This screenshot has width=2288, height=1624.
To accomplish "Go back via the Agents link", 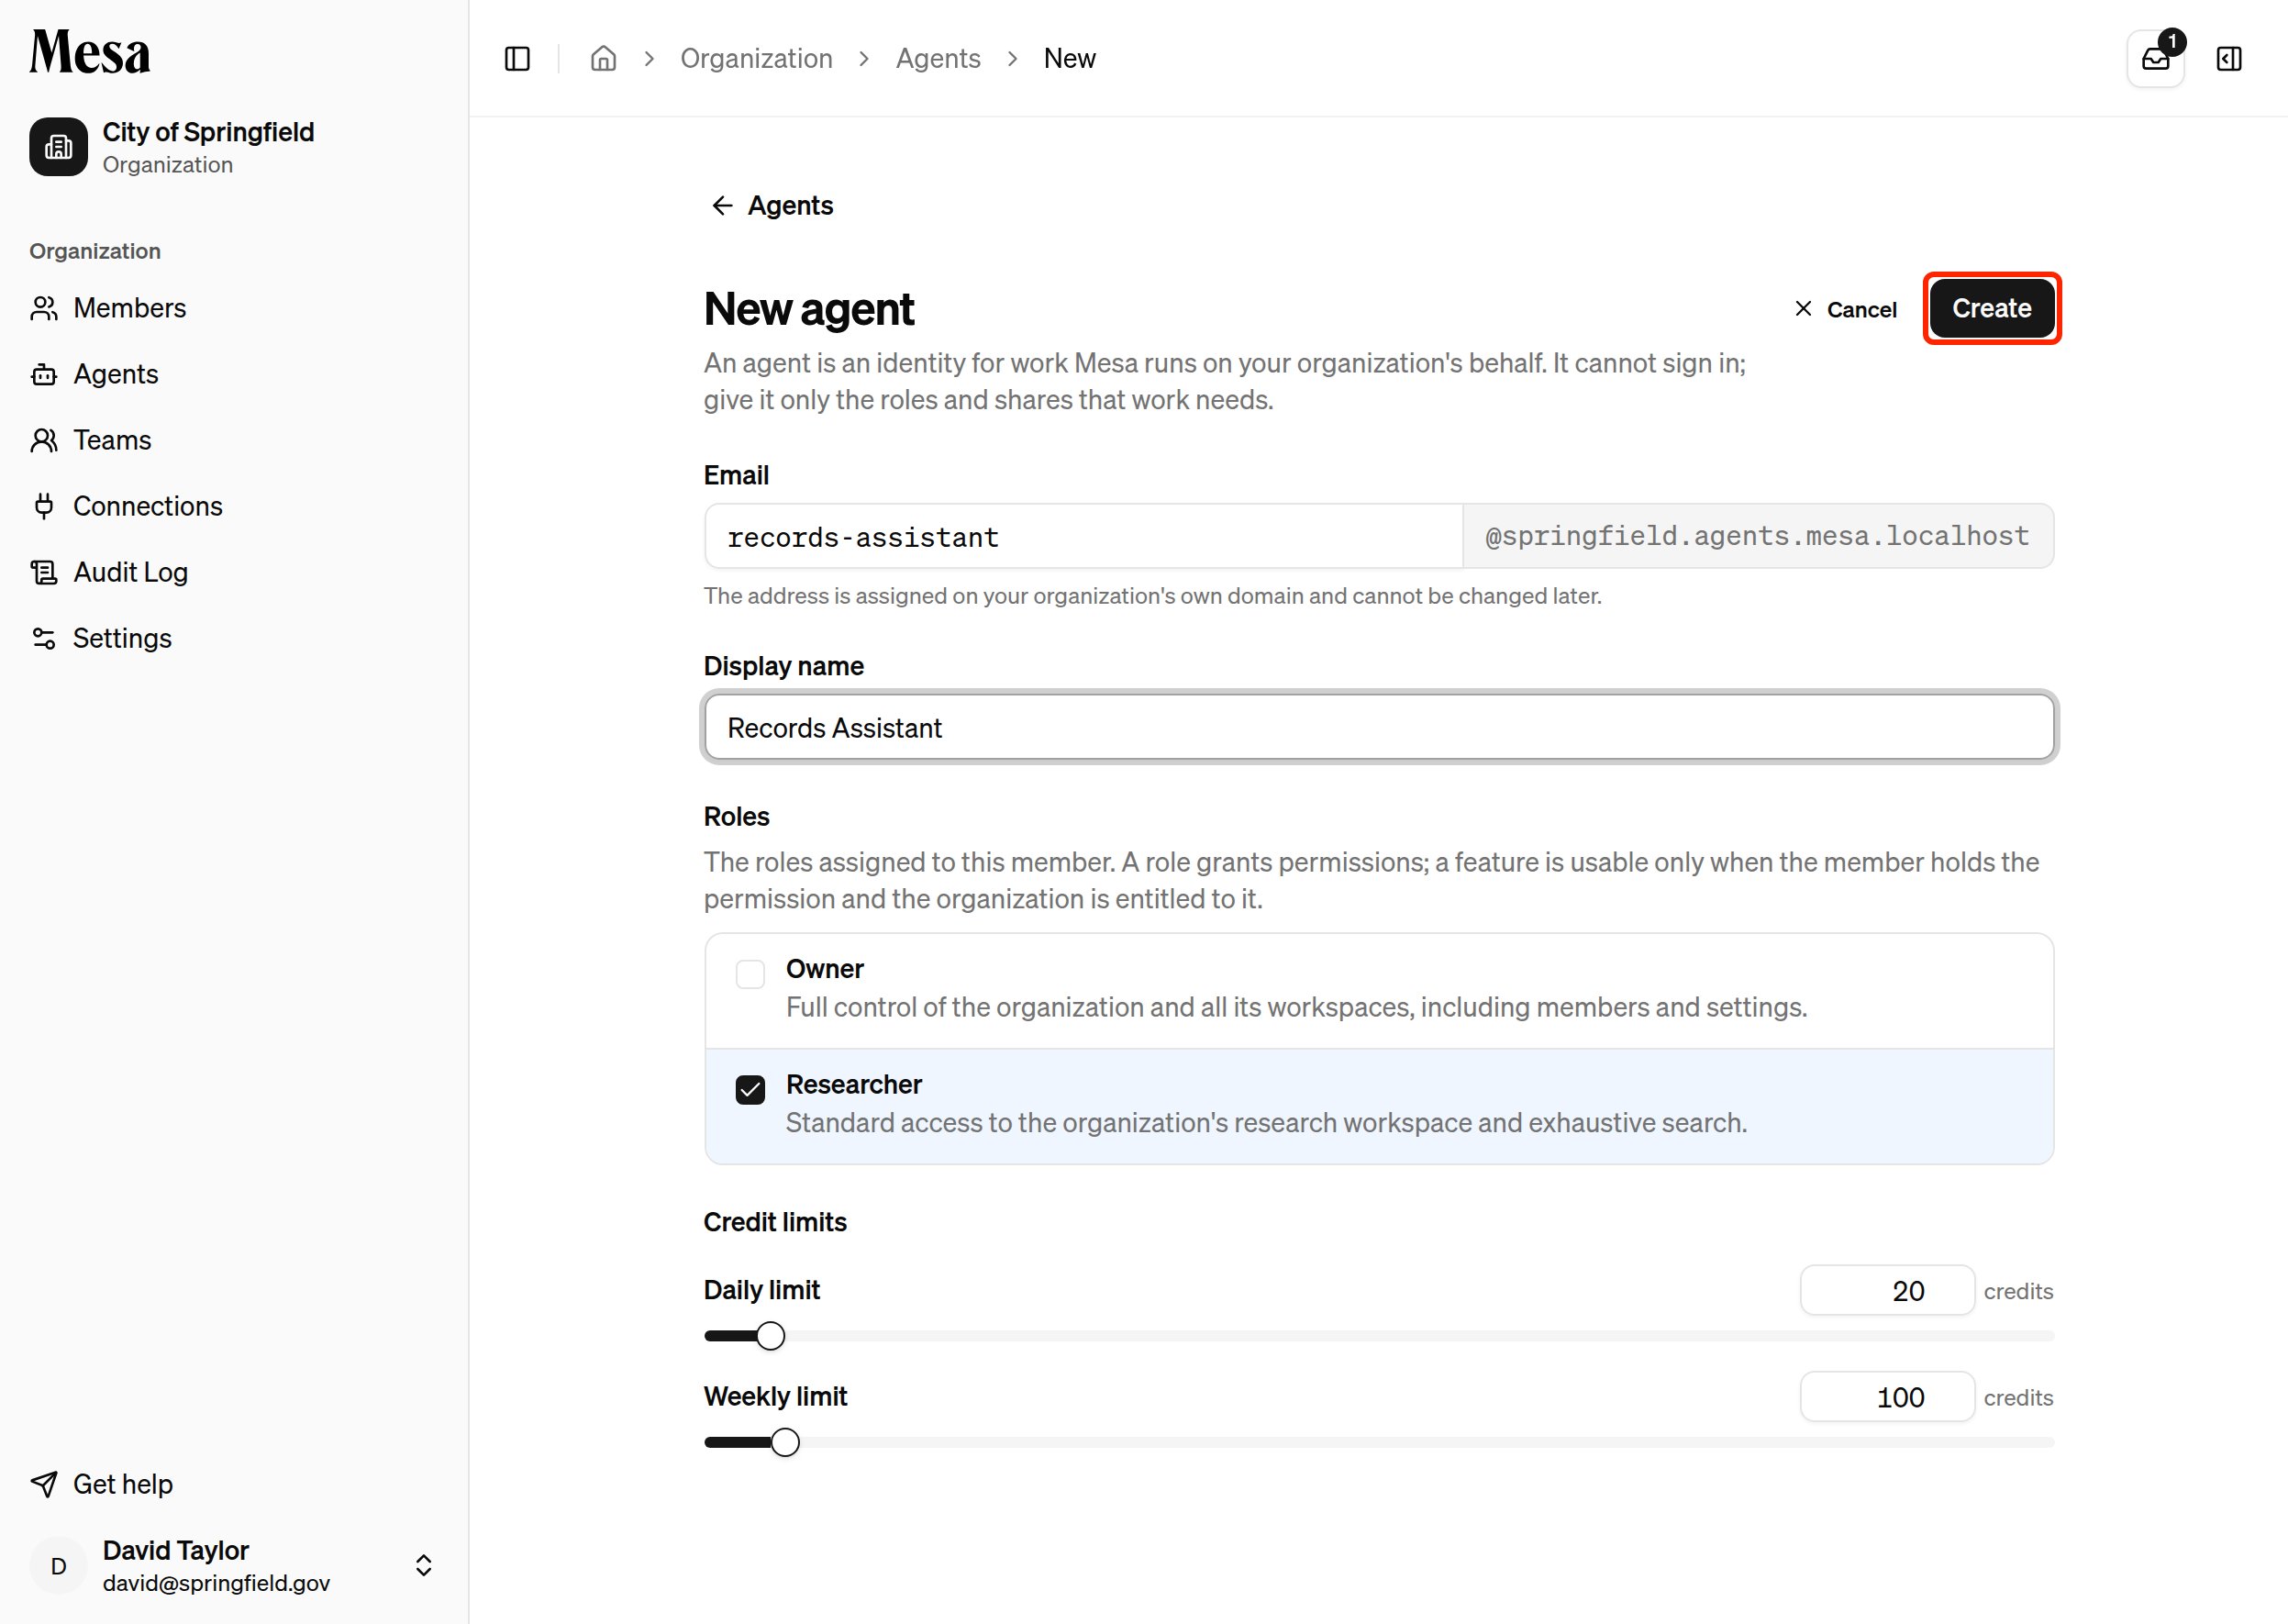I will pyautogui.click(x=772, y=205).
